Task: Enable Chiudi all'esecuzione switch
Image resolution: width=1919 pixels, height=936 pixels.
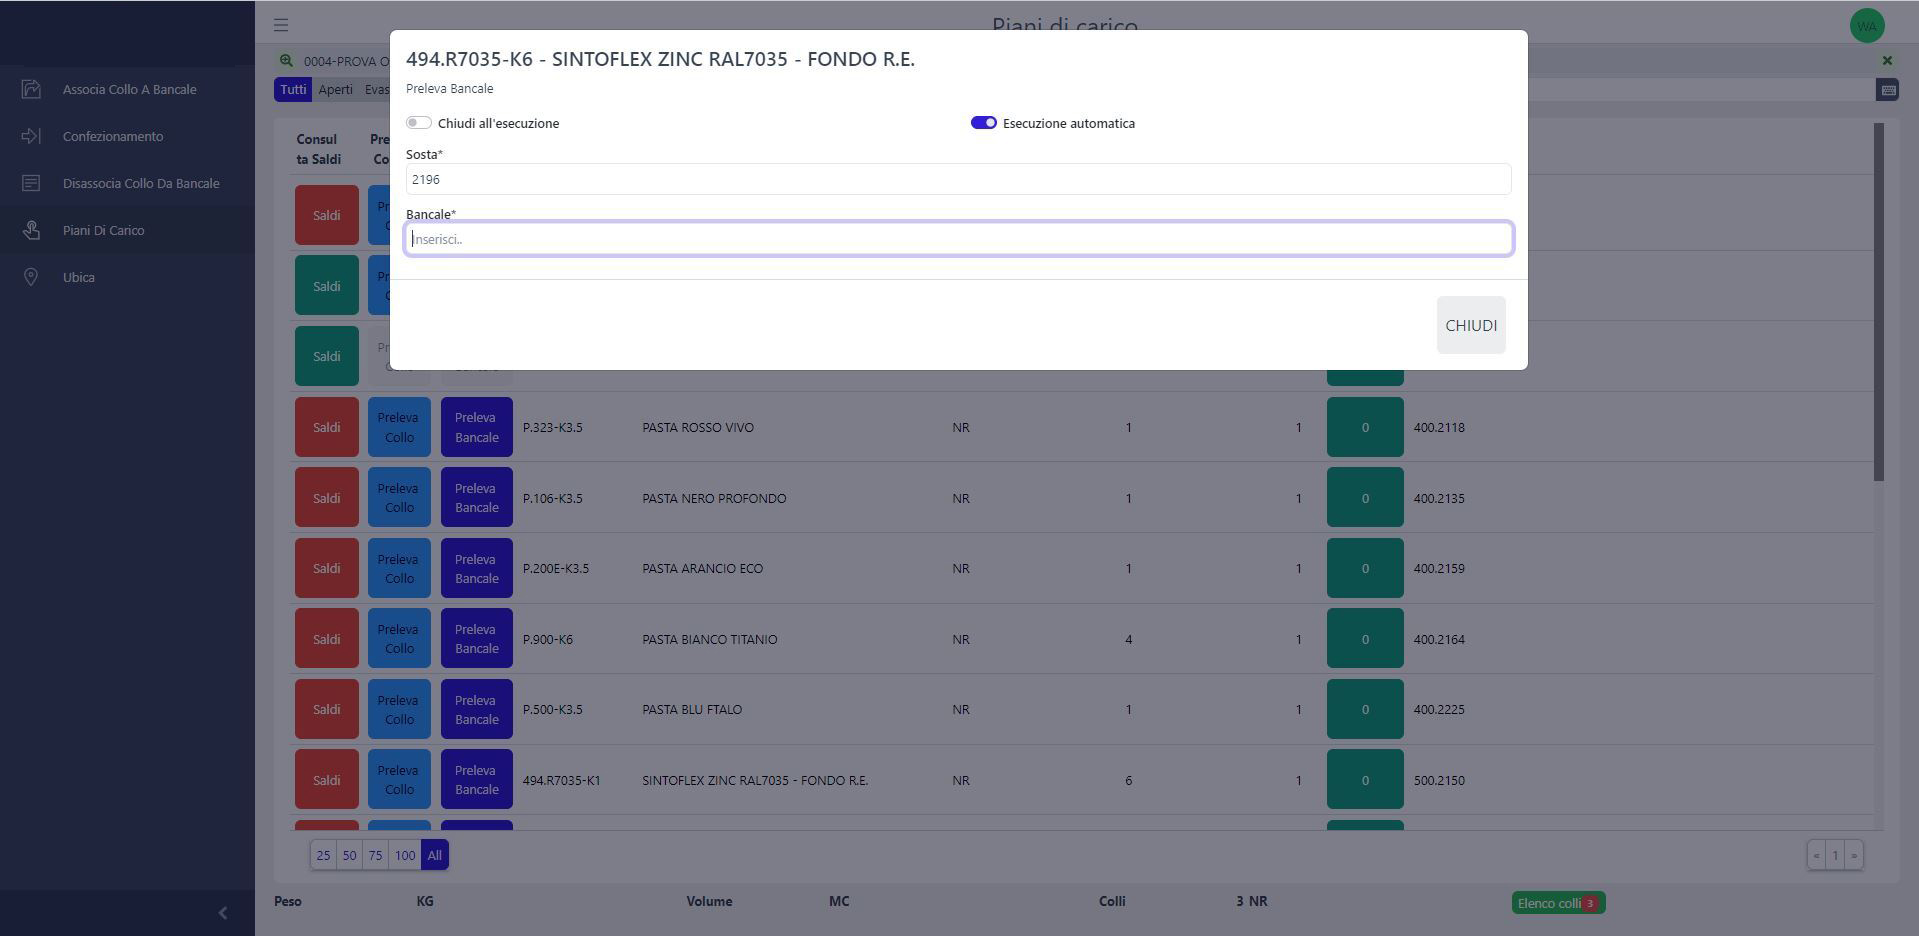Action: (x=418, y=123)
